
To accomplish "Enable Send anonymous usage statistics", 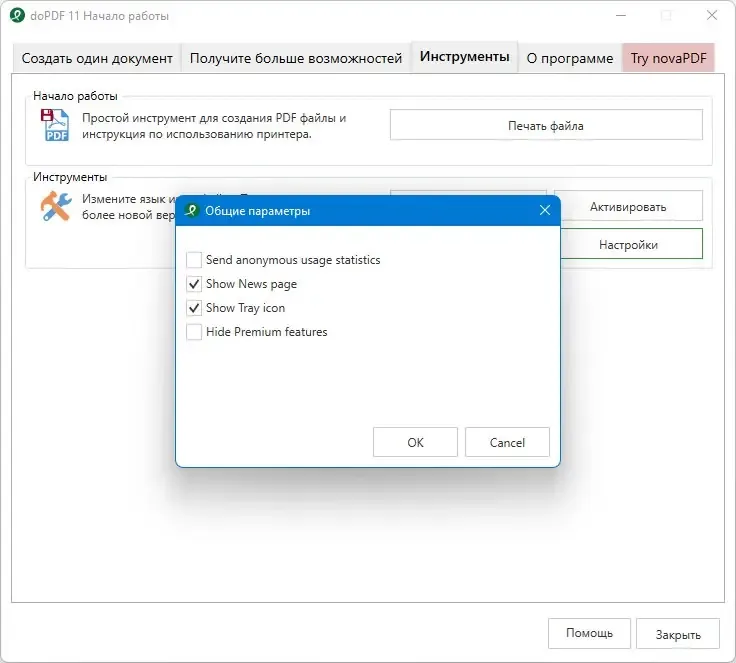I will (x=194, y=260).
